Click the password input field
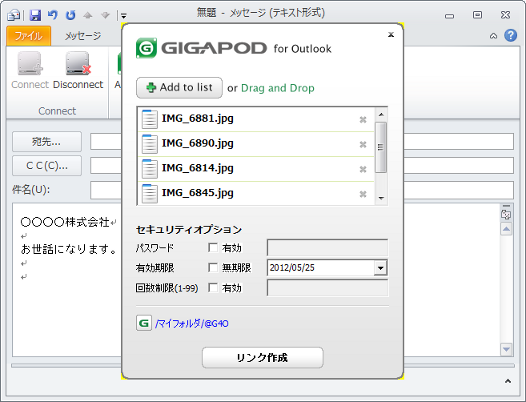 [327, 248]
